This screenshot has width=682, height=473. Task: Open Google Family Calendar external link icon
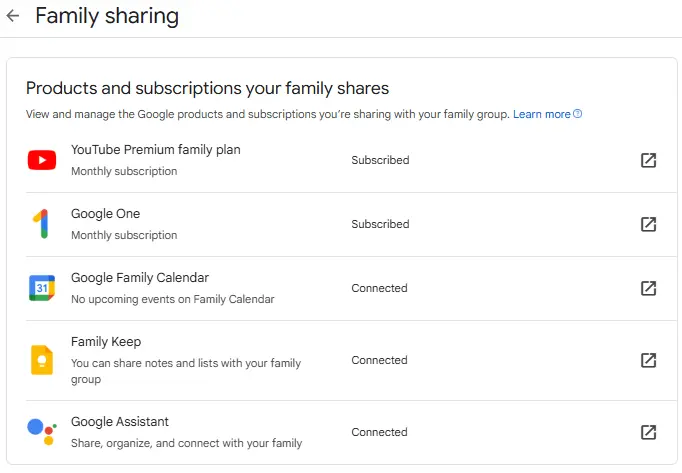pyautogui.click(x=648, y=288)
